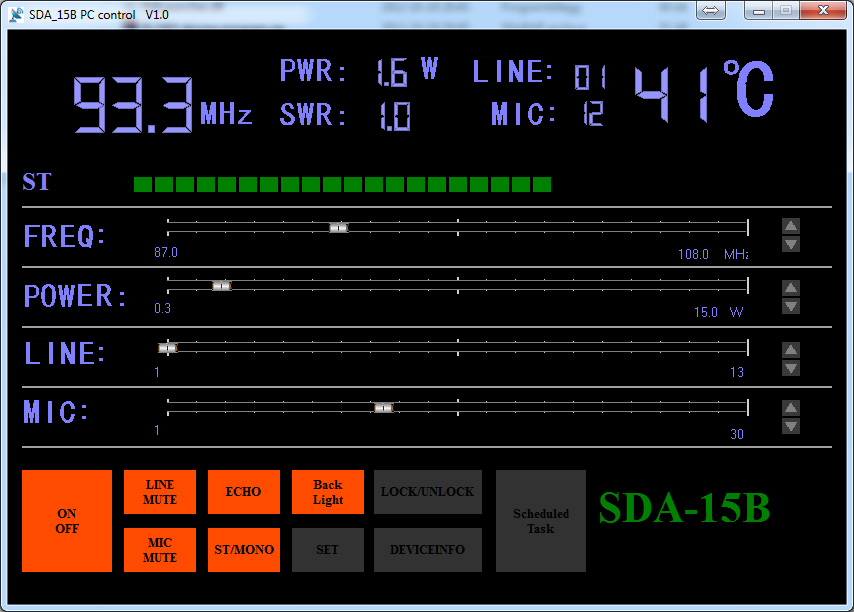This screenshot has height=612, width=854.
Task: Click the green ST level meter
Action: [x=343, y=184]
